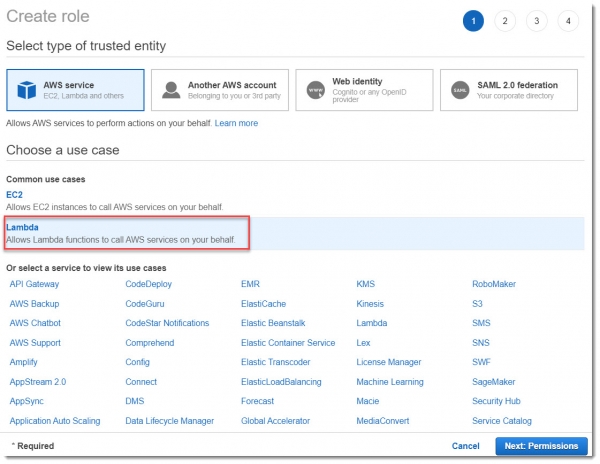The width and height of the screenshot is (600, 464).
Task: Click the SAML 2.0 federation icon
Action: [x=460, y=91]
